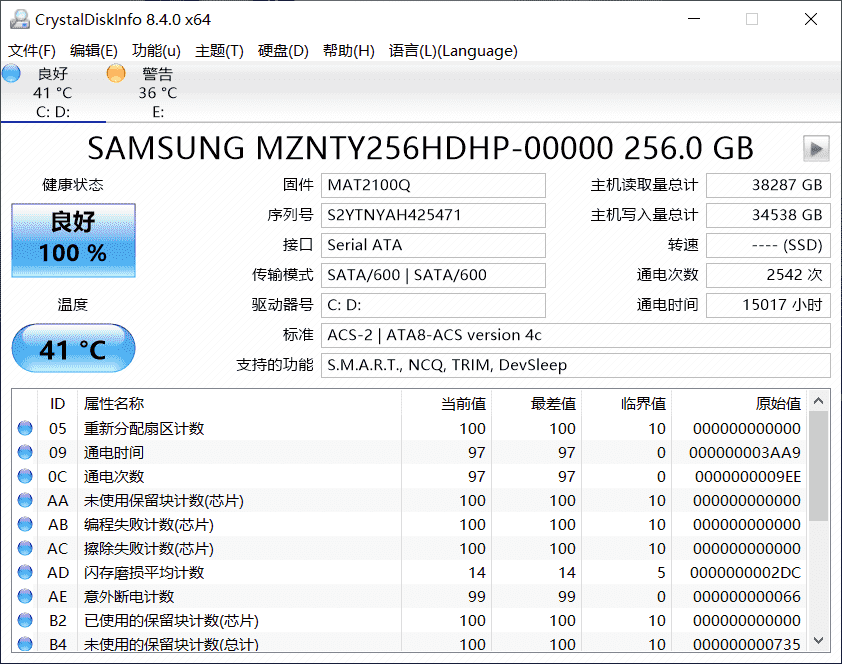Open the 文件(F) menu
This screenshot has width=842, height=664.
[32, 51]
